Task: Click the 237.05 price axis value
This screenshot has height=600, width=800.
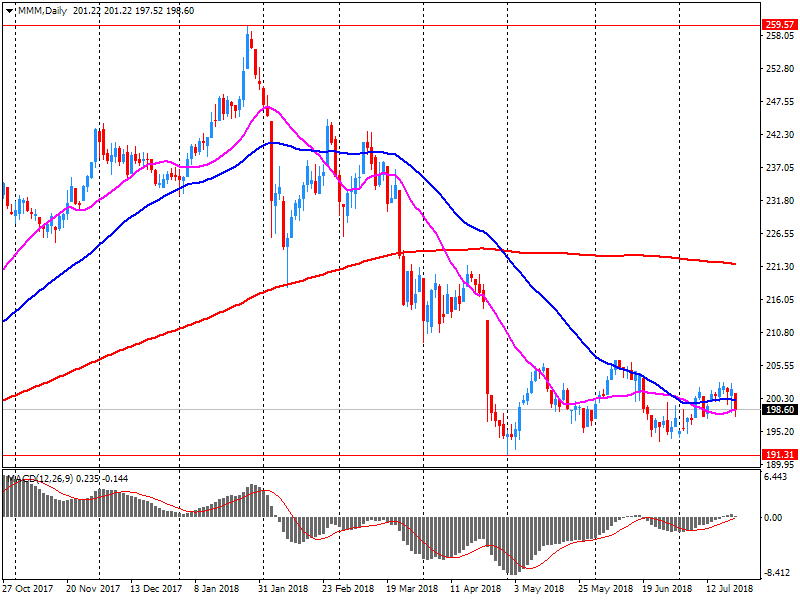Action: click(x=780, y=168)
